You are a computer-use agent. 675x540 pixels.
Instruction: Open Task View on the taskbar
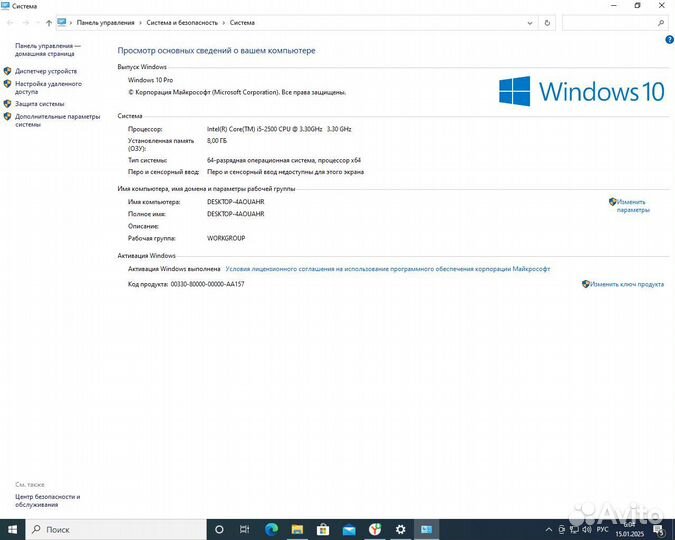pos(245,529)
